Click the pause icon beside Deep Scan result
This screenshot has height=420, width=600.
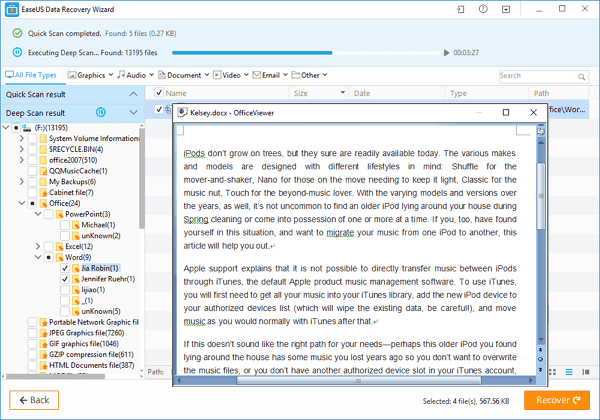point(101,112)
